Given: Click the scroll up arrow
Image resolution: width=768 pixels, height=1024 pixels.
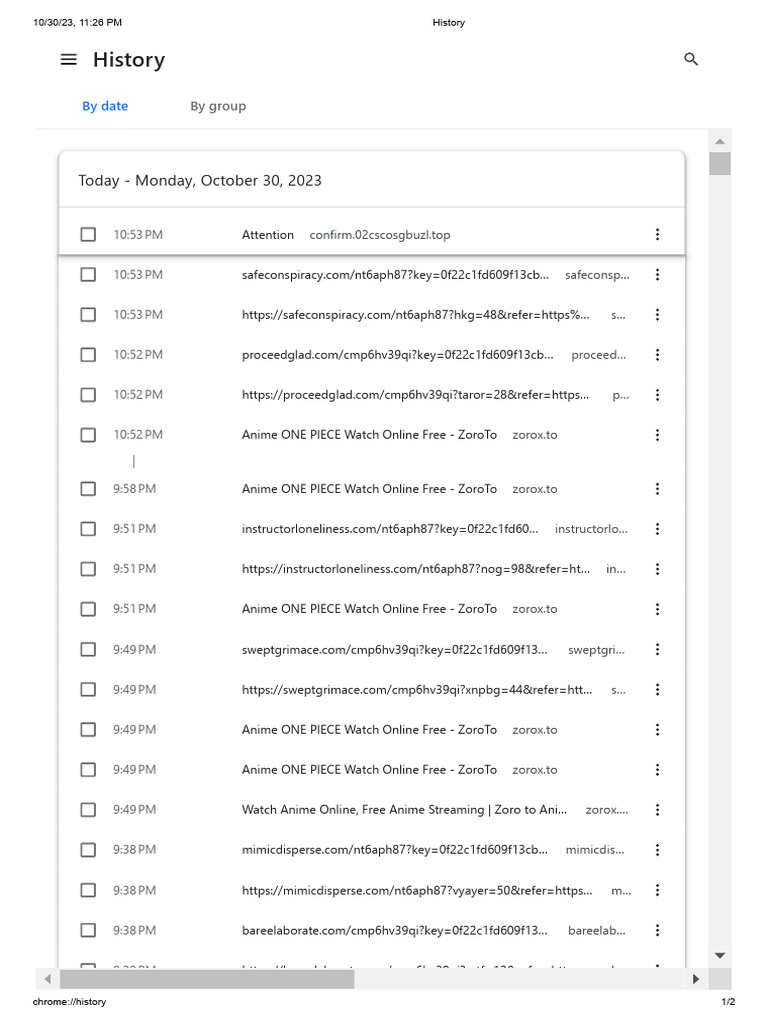Looking at the screenshot, I should coord(720,141).
